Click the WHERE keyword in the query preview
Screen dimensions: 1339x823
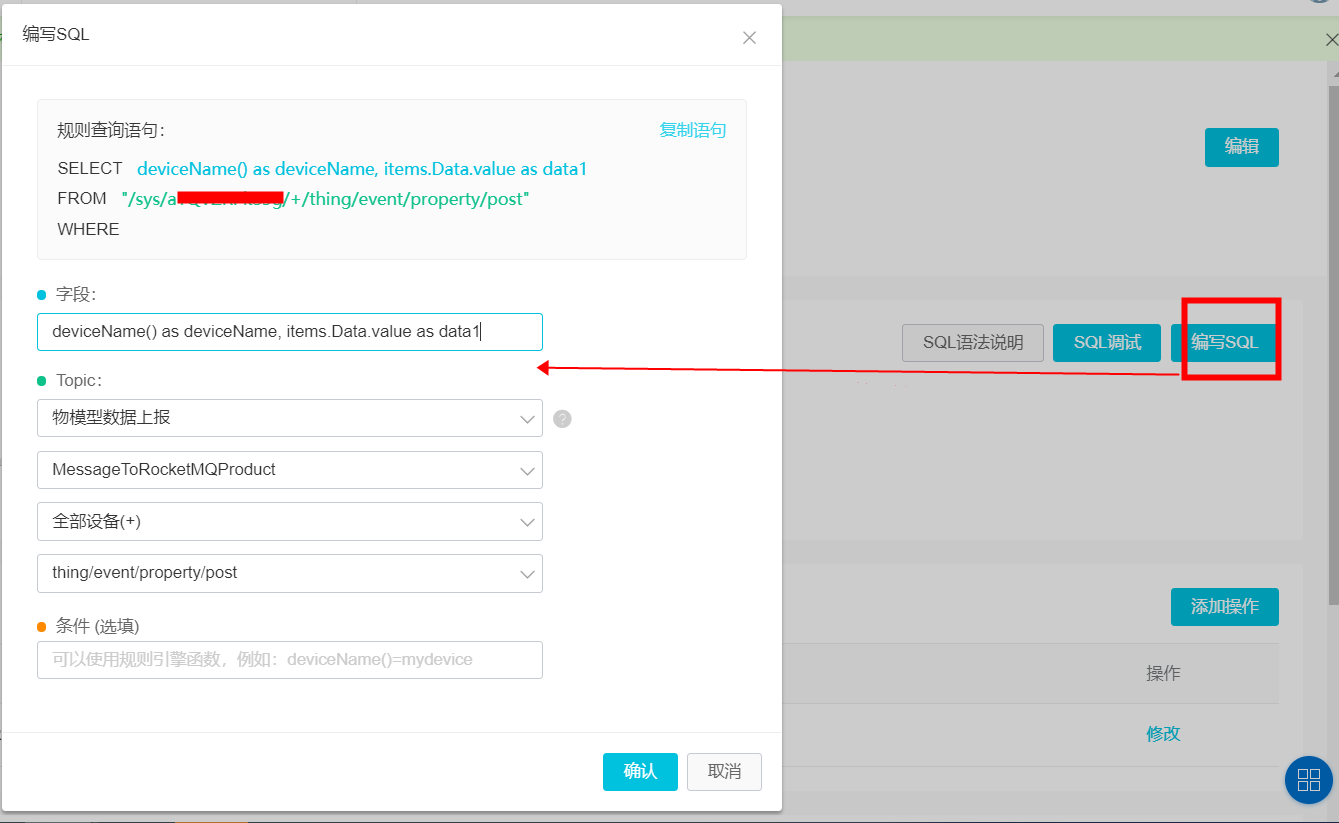coord(88,229)
